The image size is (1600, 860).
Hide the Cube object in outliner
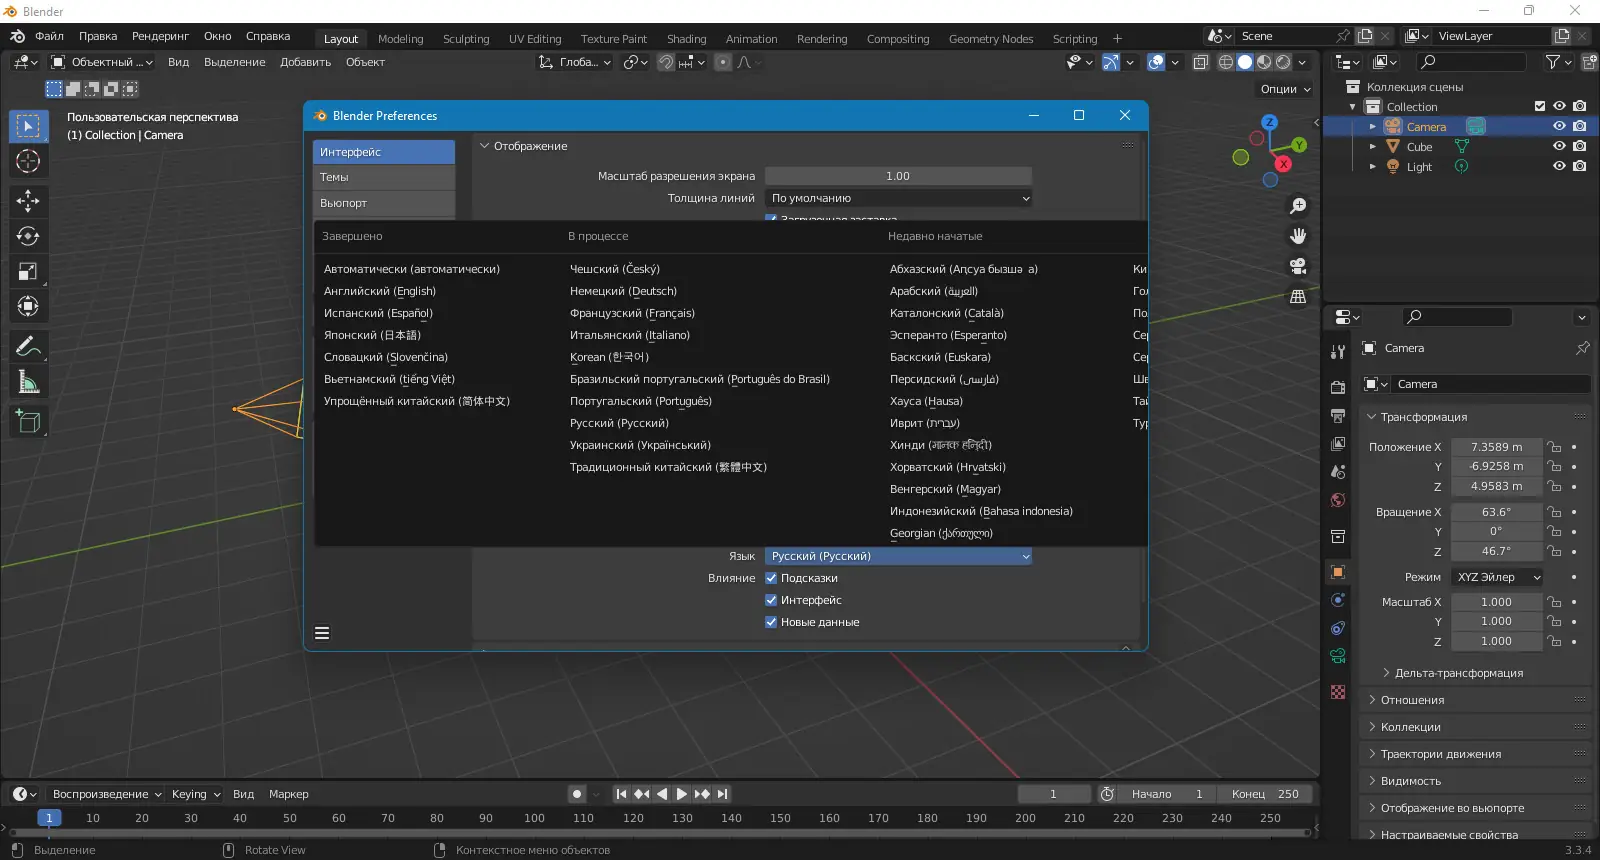1559,146
